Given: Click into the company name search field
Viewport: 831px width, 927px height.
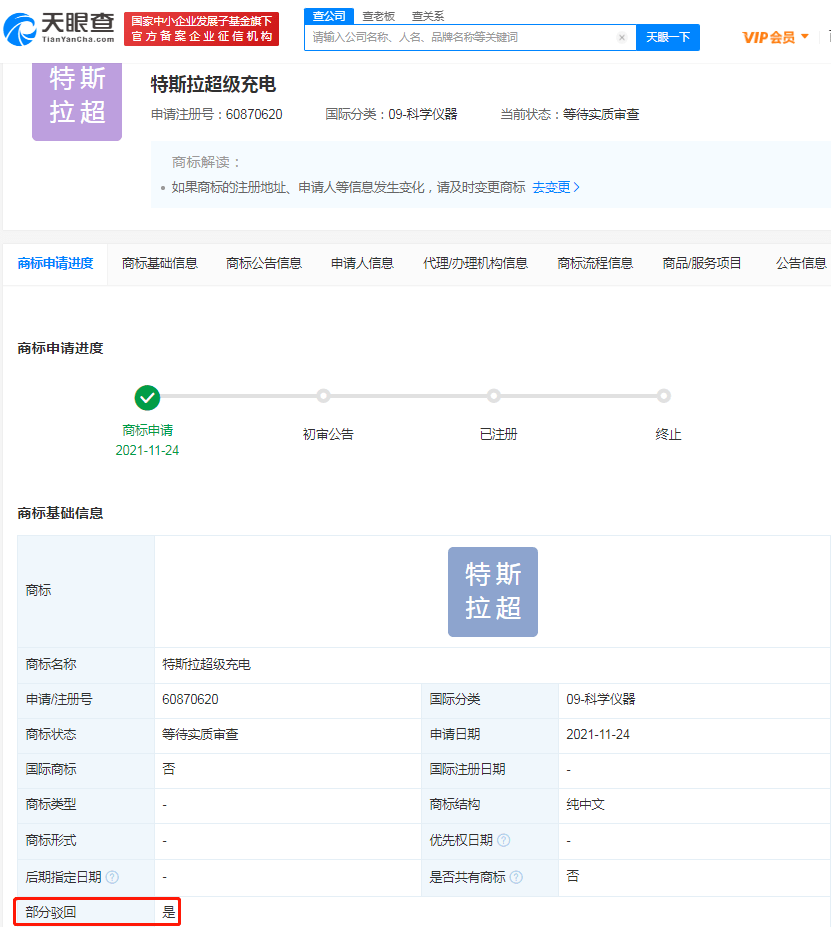Looking at the screenshot, I should (x=460, y=37).
